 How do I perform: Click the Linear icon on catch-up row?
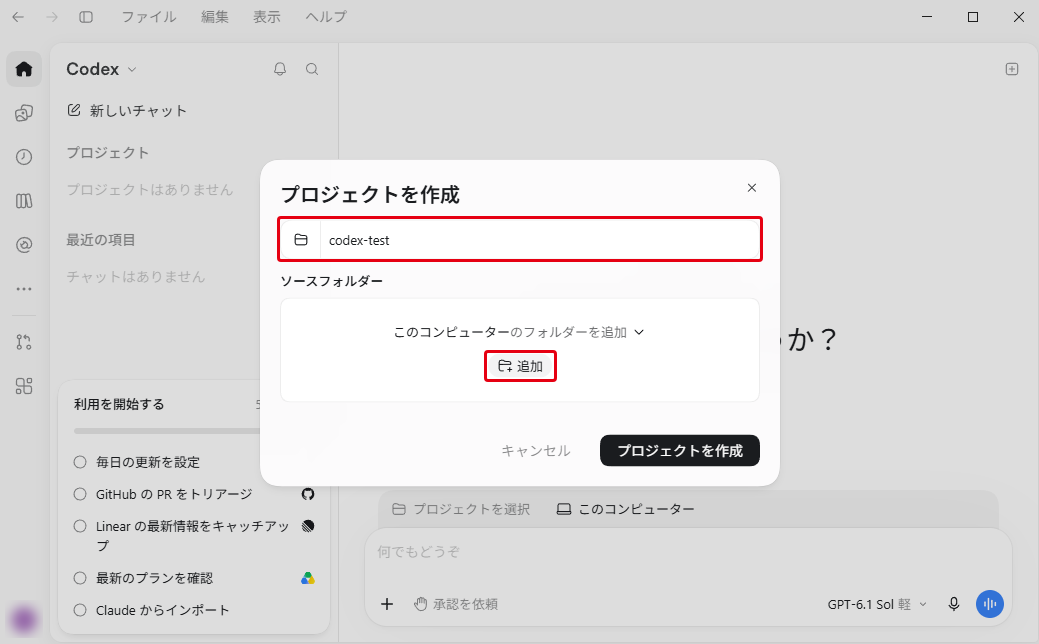click(307, 526)
